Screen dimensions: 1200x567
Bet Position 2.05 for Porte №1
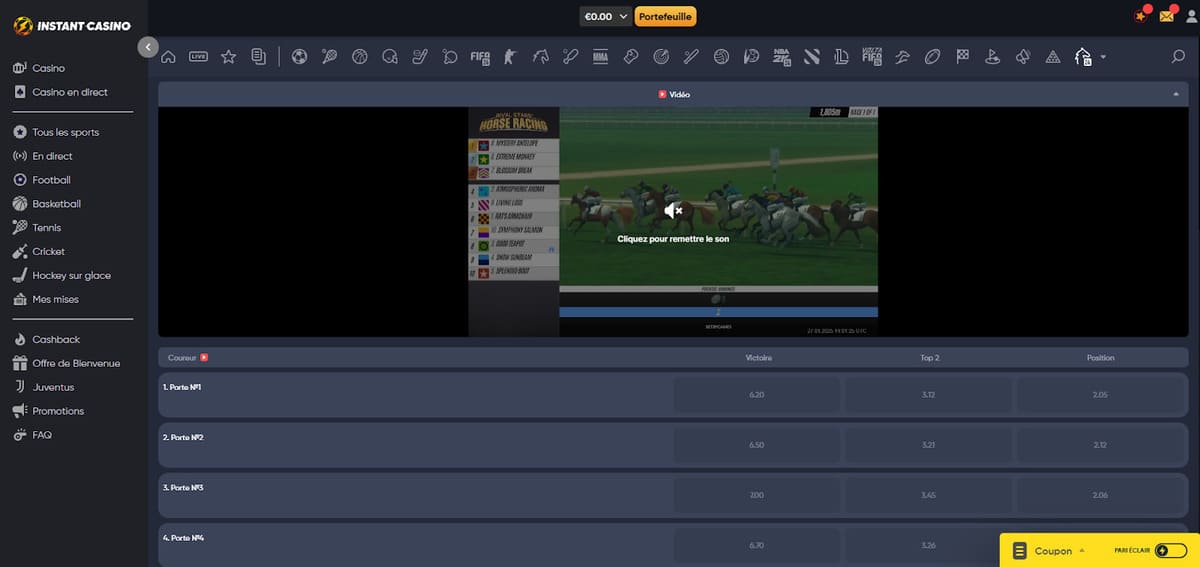coord(1100,395)
